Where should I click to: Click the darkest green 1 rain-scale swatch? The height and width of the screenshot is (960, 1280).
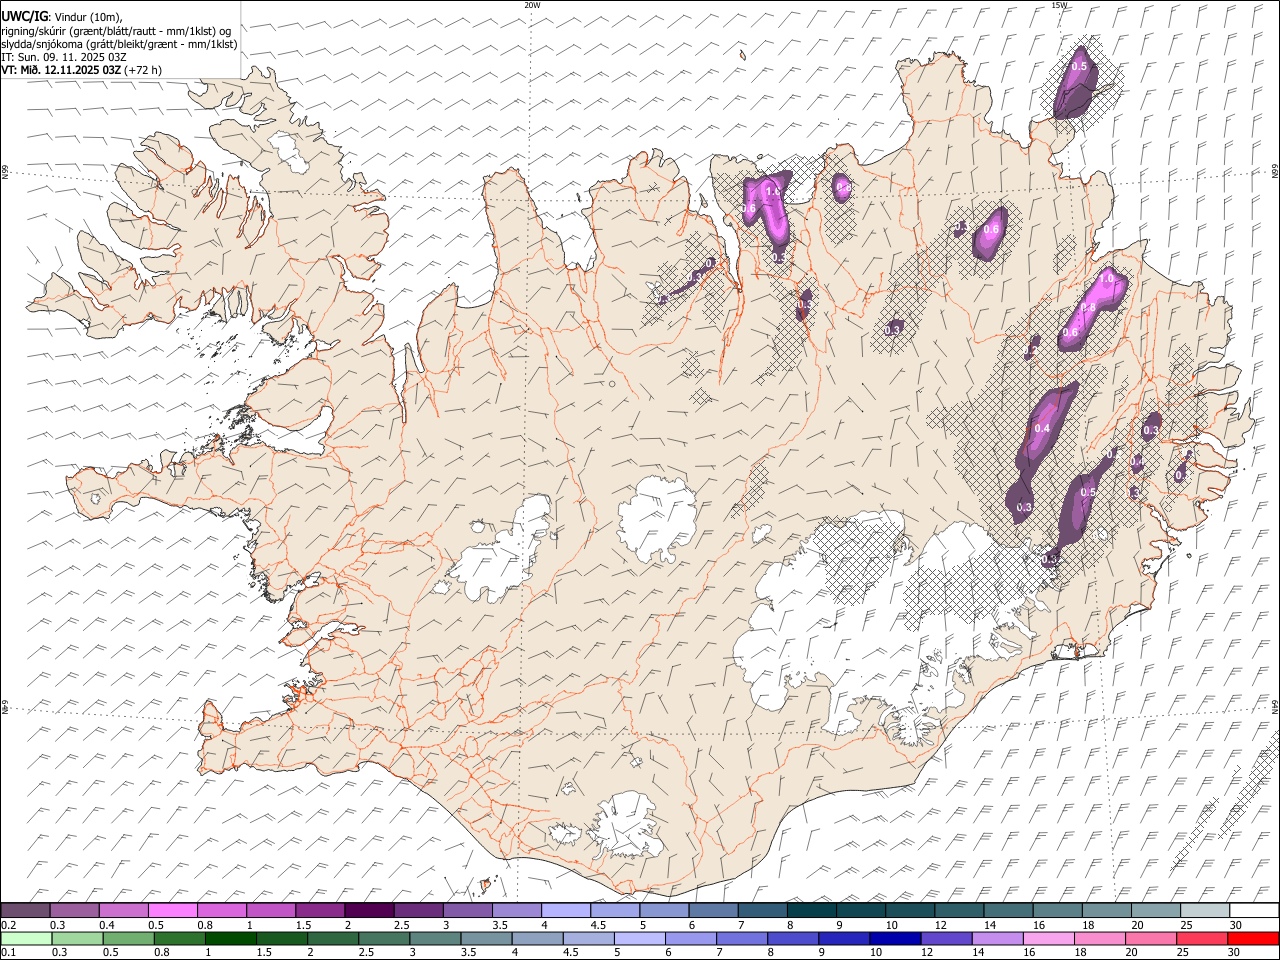pos(230,939)
